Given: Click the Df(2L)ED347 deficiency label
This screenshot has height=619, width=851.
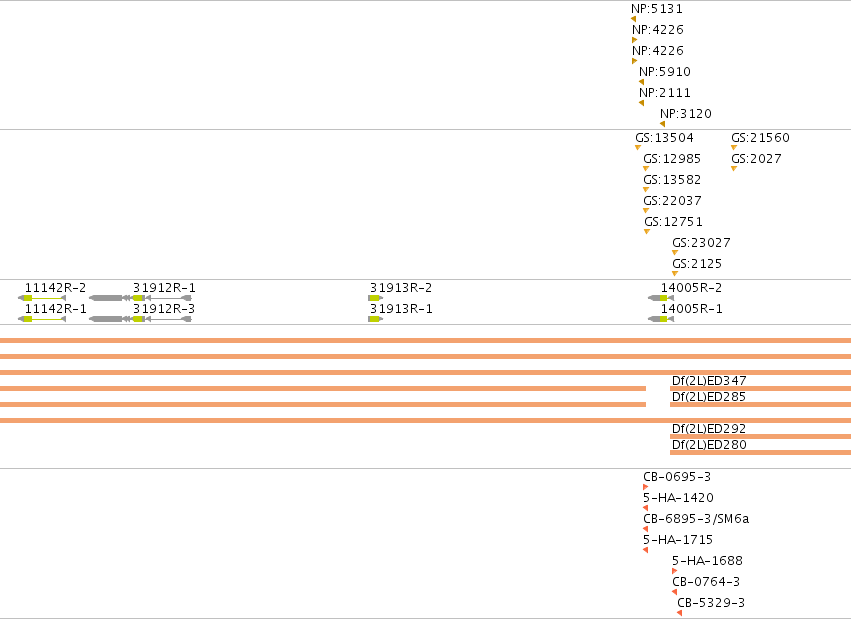Looking at the screenshot, I should tap(709, 381).
